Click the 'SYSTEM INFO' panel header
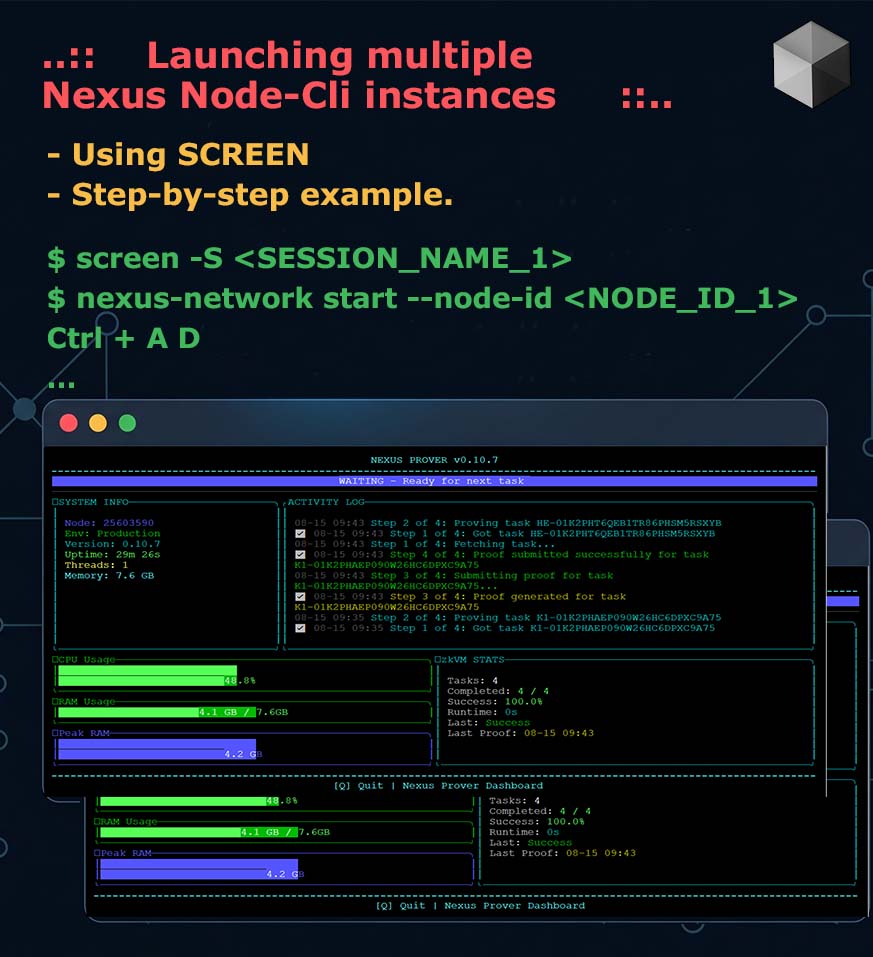Screen dimensions: 873x957 pyautogui.click(x=93, y=502)
